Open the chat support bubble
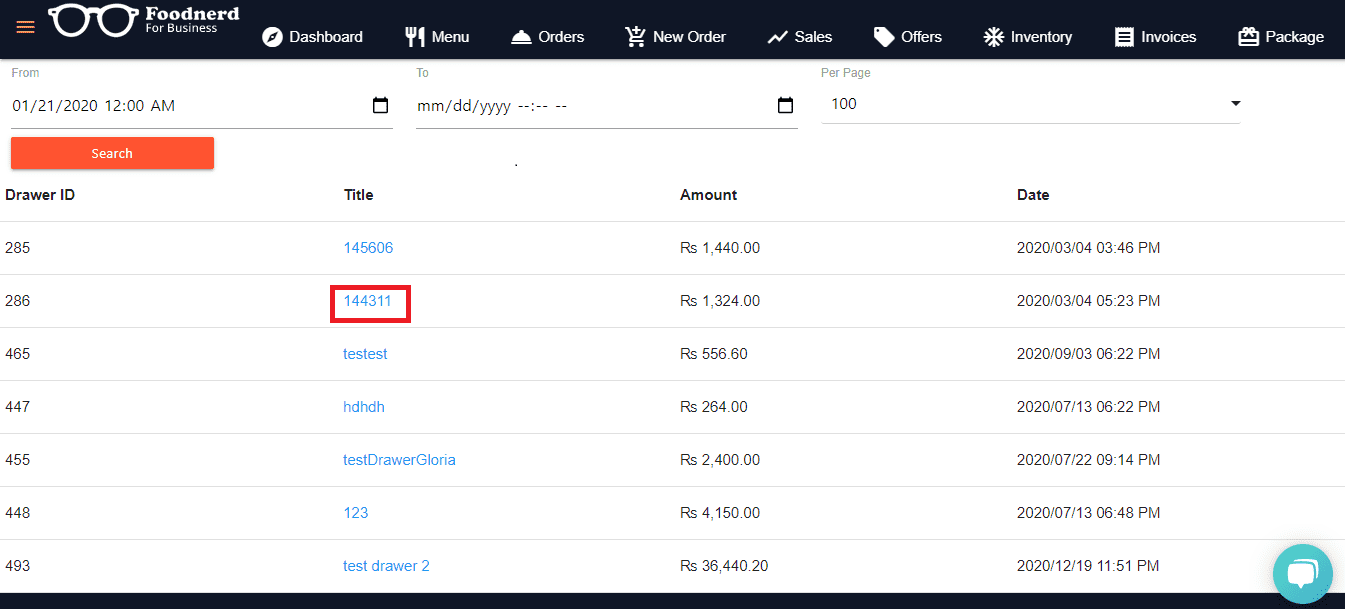 (1302, 573)
